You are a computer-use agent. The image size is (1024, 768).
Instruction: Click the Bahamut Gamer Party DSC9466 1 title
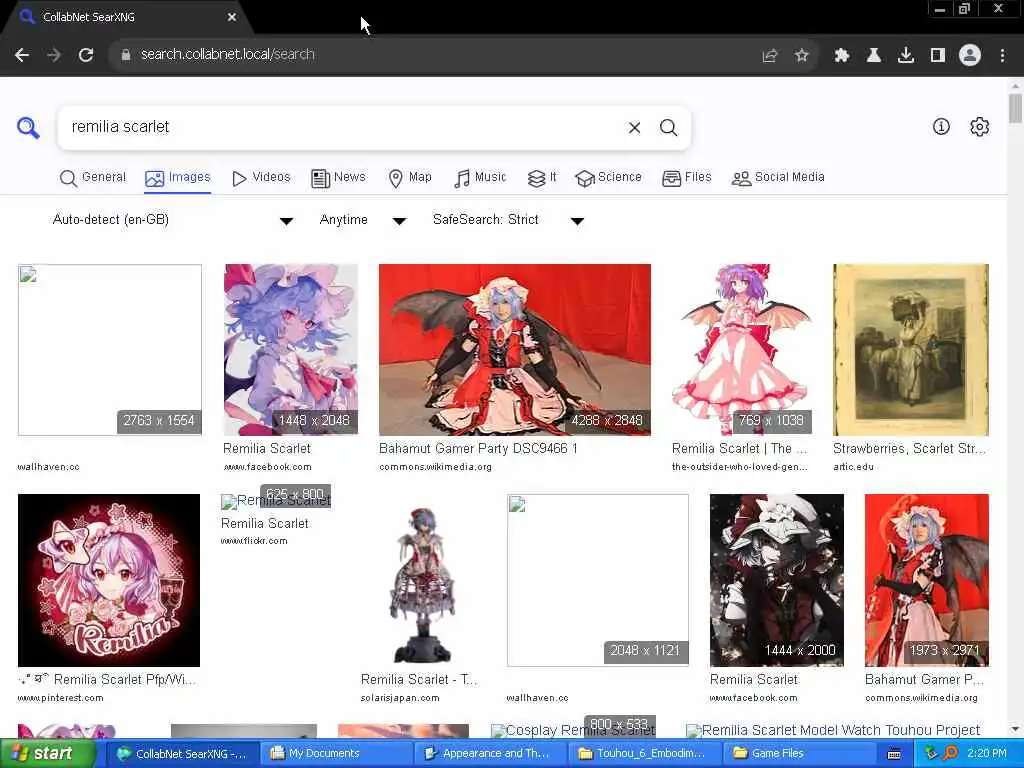coord(478,449)
